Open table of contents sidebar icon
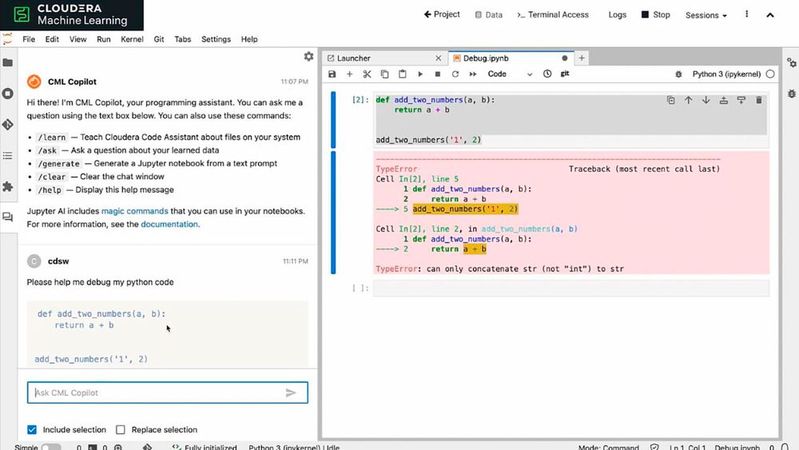This screenshot has height=450, width=799. click(x=8, y=155)
